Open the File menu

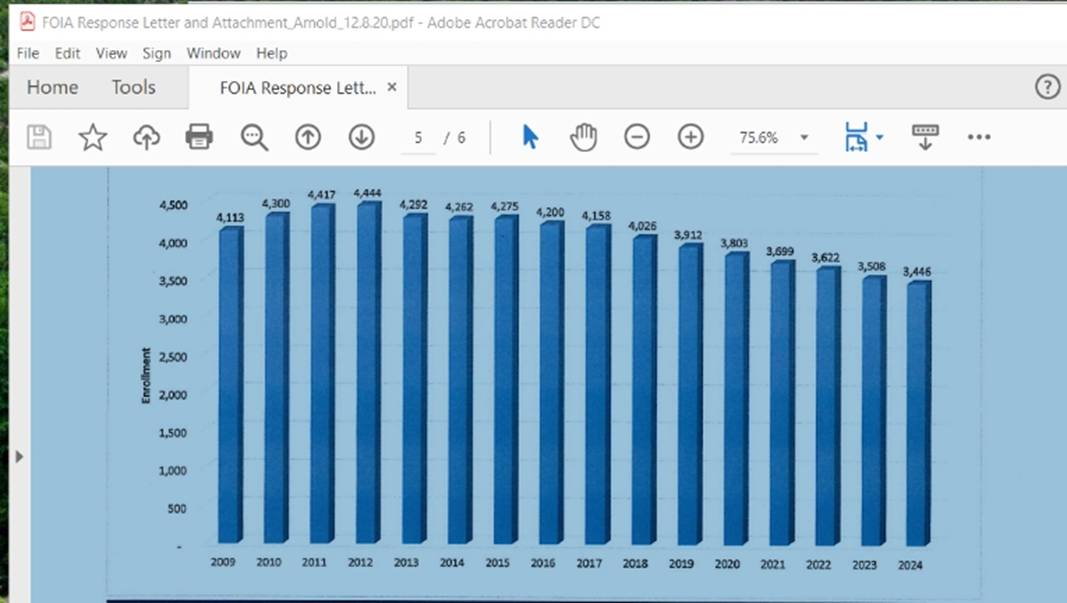[x=28, y=53]
